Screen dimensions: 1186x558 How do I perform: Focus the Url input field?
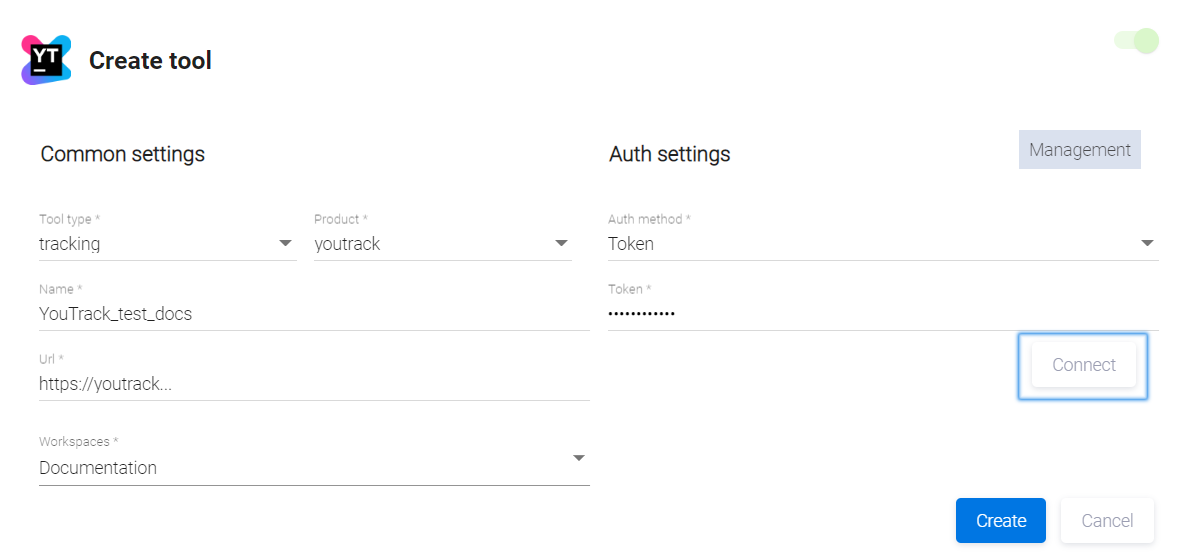pyautogui.click(x=313, y=383)
